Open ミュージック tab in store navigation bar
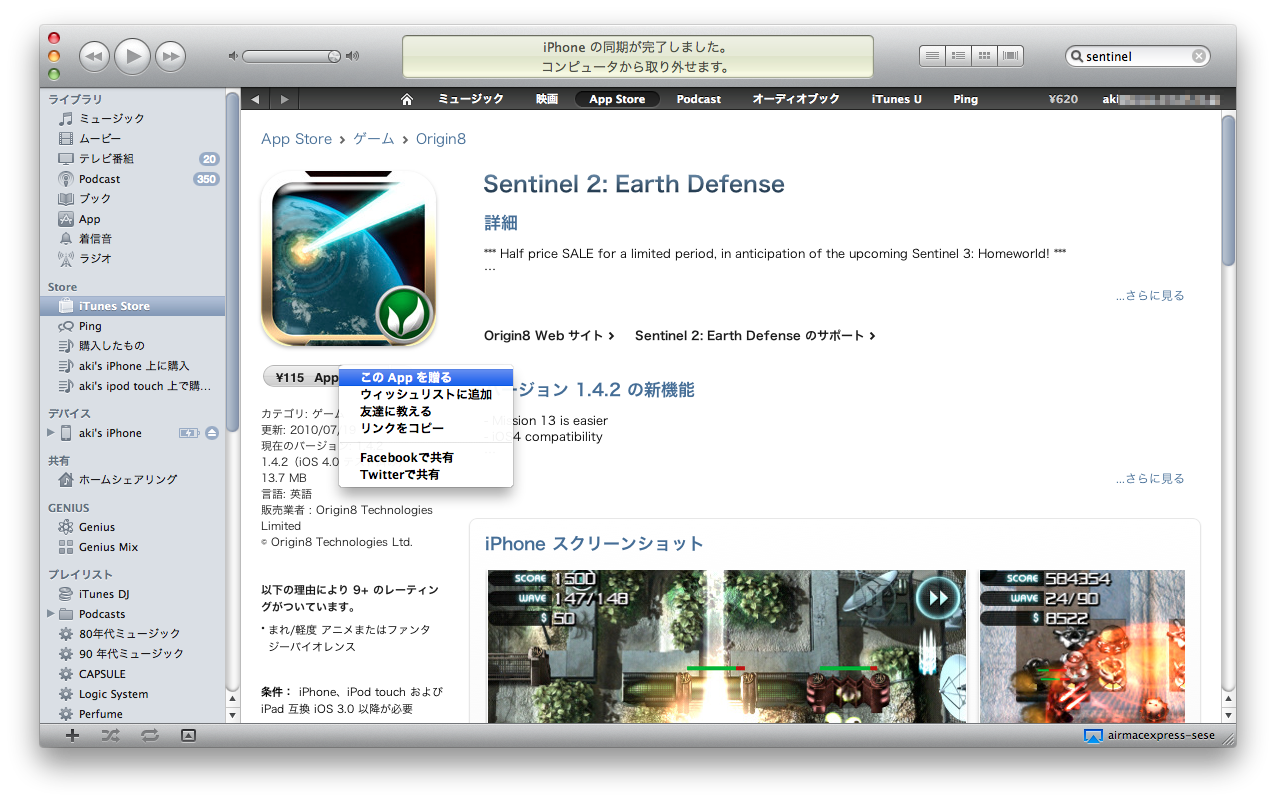The image size is (1276, 800). coord(471,99)
